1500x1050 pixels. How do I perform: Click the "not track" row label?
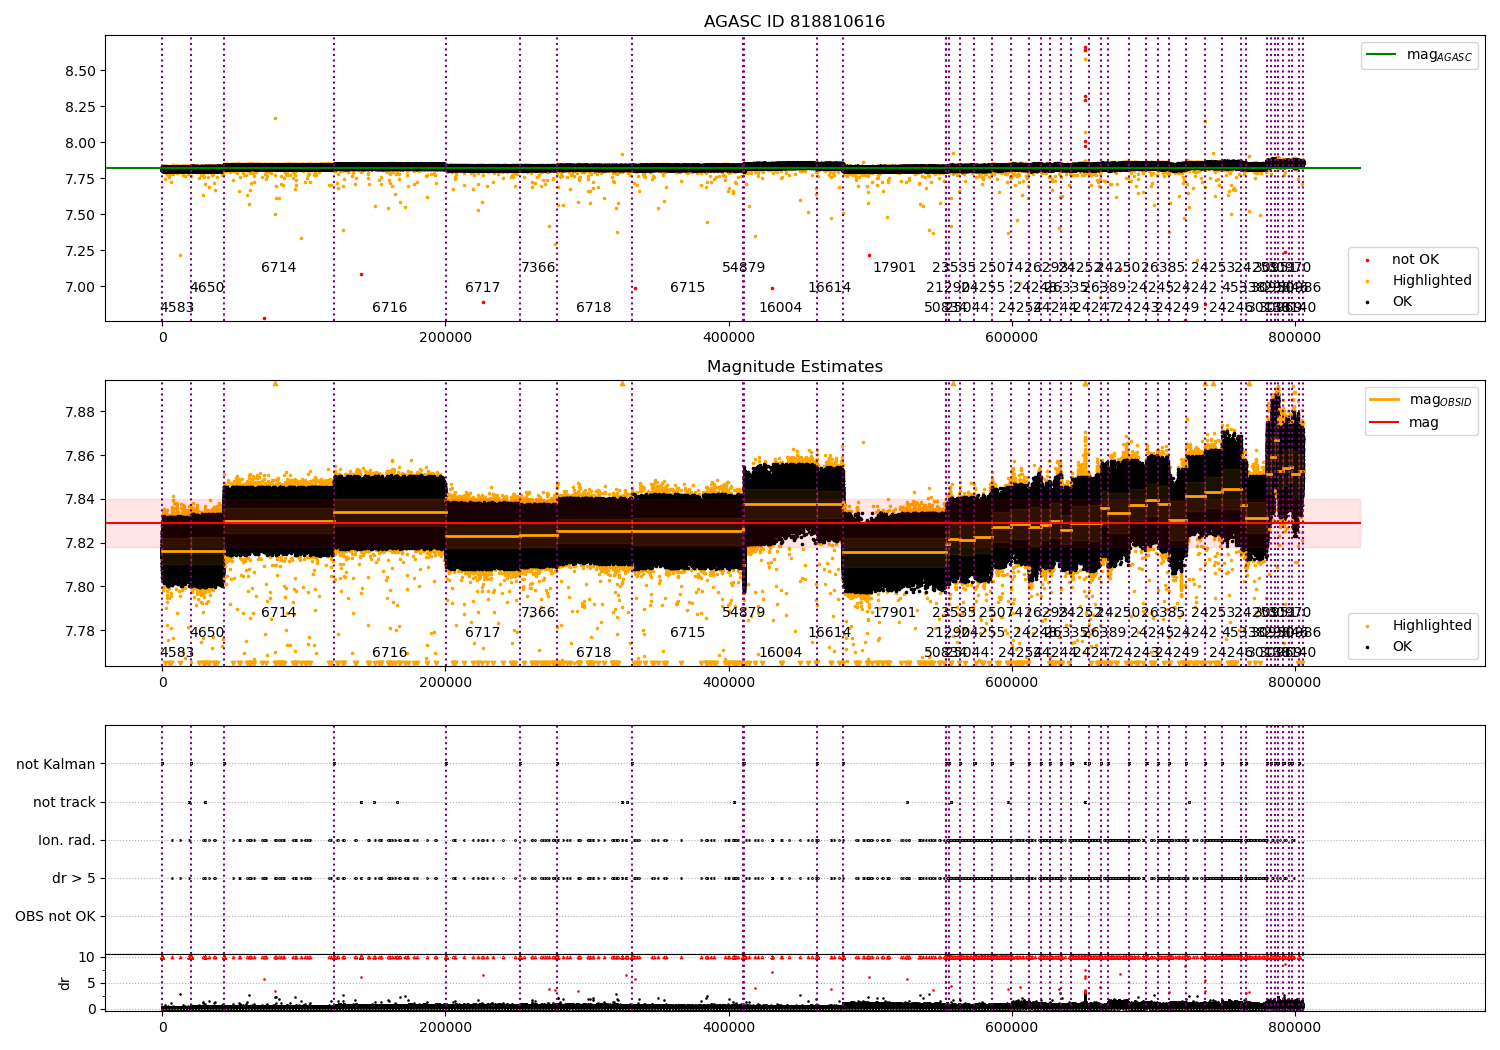point(64,803)
